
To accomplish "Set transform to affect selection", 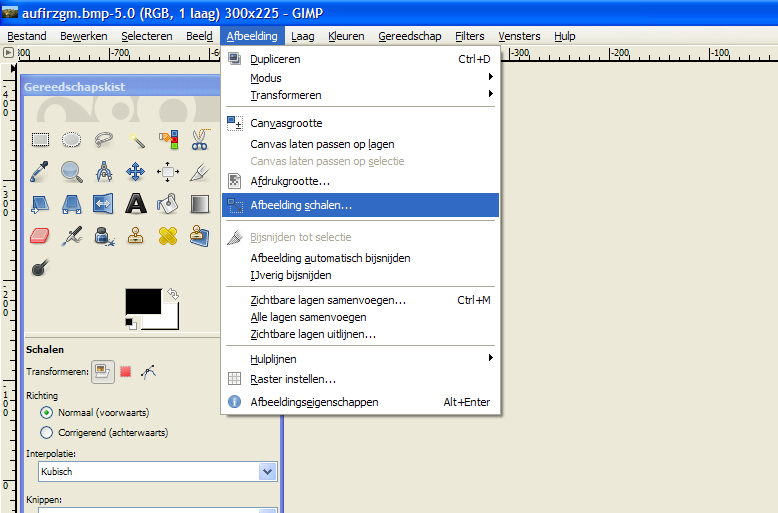I will (126, 372).
